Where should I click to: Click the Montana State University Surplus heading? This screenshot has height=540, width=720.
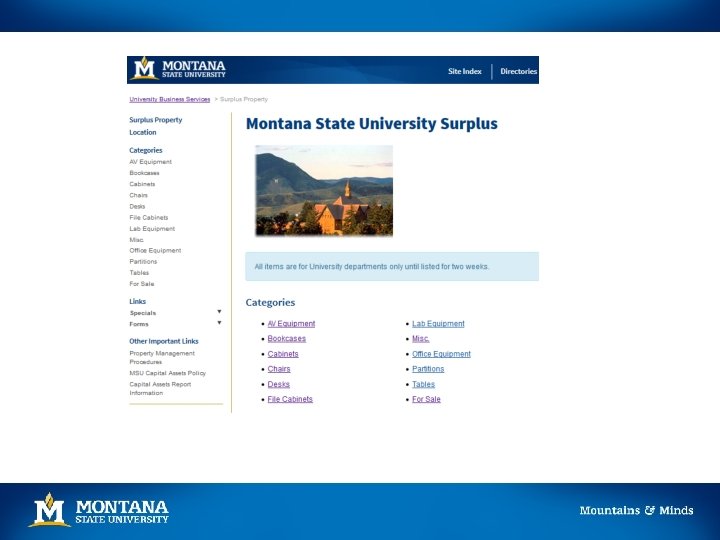371,124
